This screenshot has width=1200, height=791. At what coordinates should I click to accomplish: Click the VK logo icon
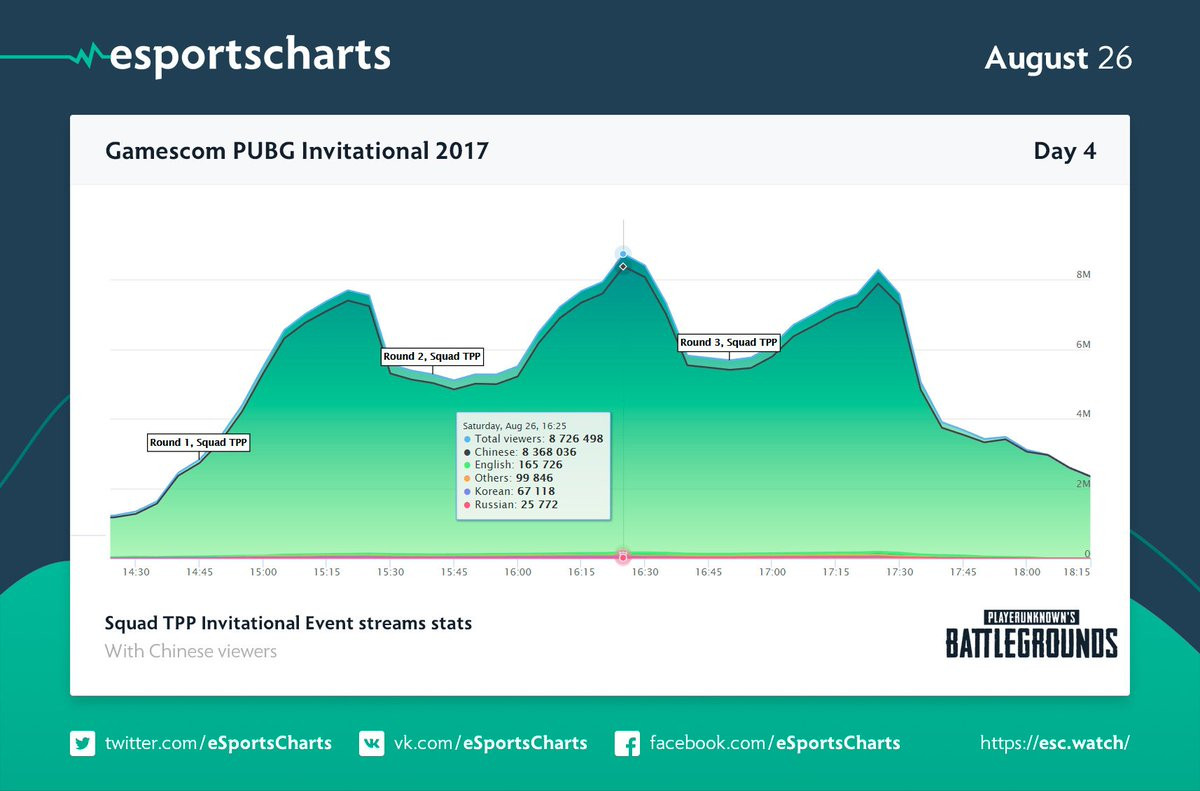point(371,743)
